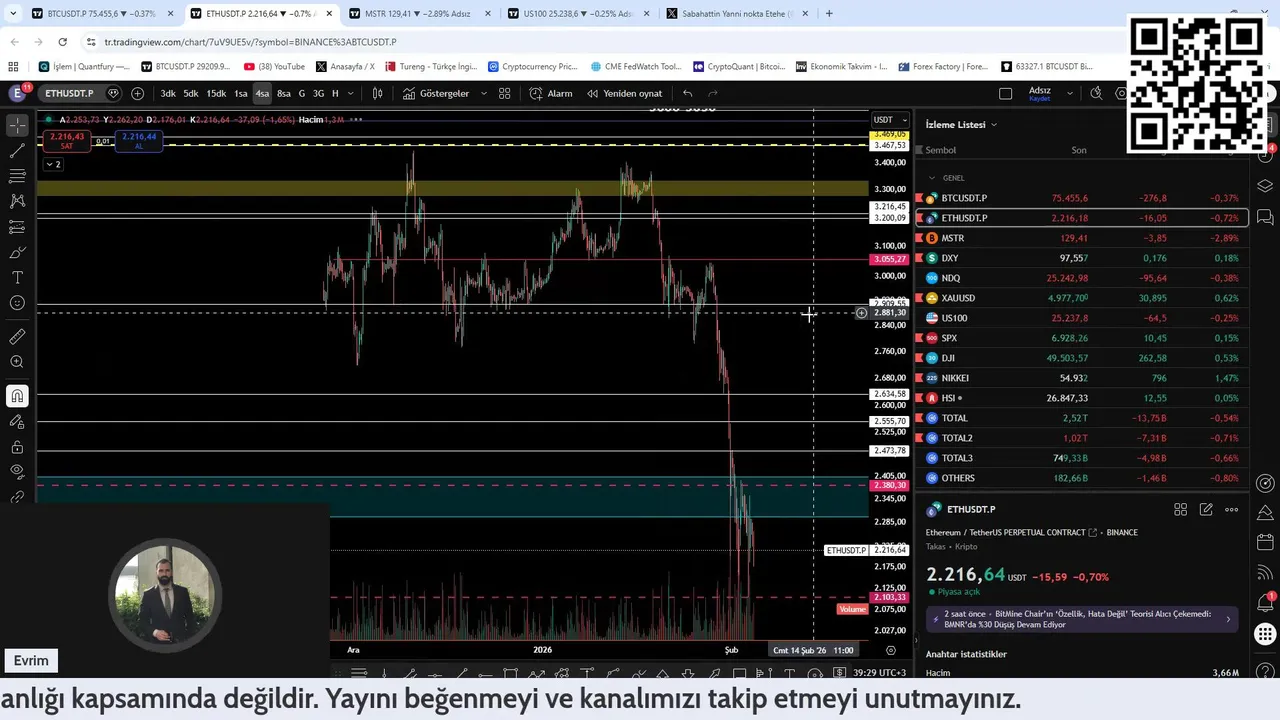1280x720 pixels.
Task: Select the zoom-in tool
Action: coord(17,362)
